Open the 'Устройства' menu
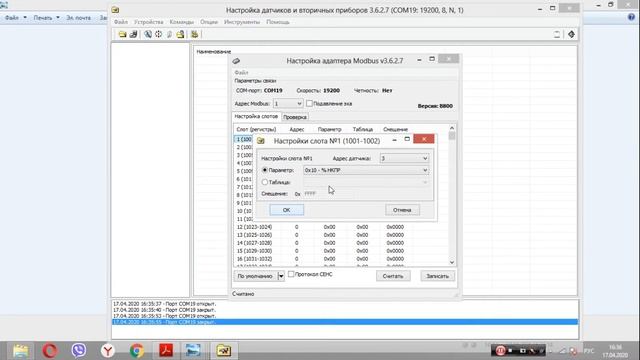 point(149,22)
